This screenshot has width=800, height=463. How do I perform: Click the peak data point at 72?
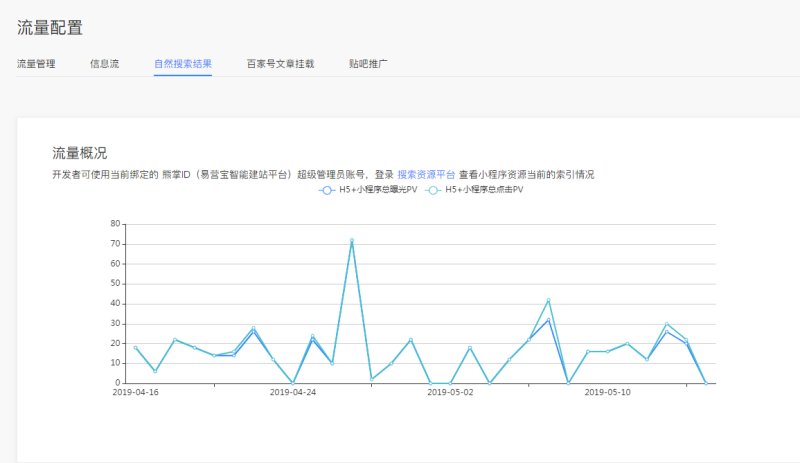coord(351,240)
